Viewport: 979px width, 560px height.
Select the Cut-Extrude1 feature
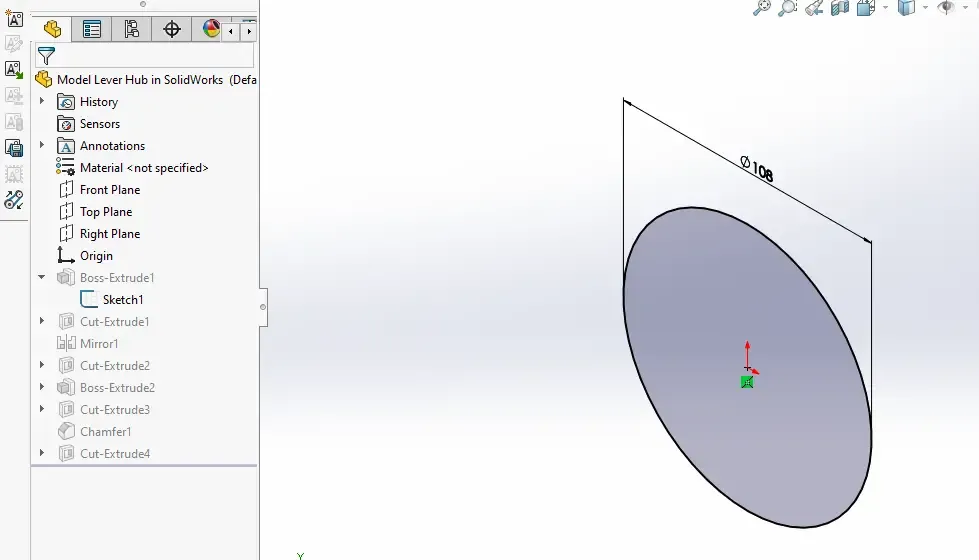pos(115,322)
